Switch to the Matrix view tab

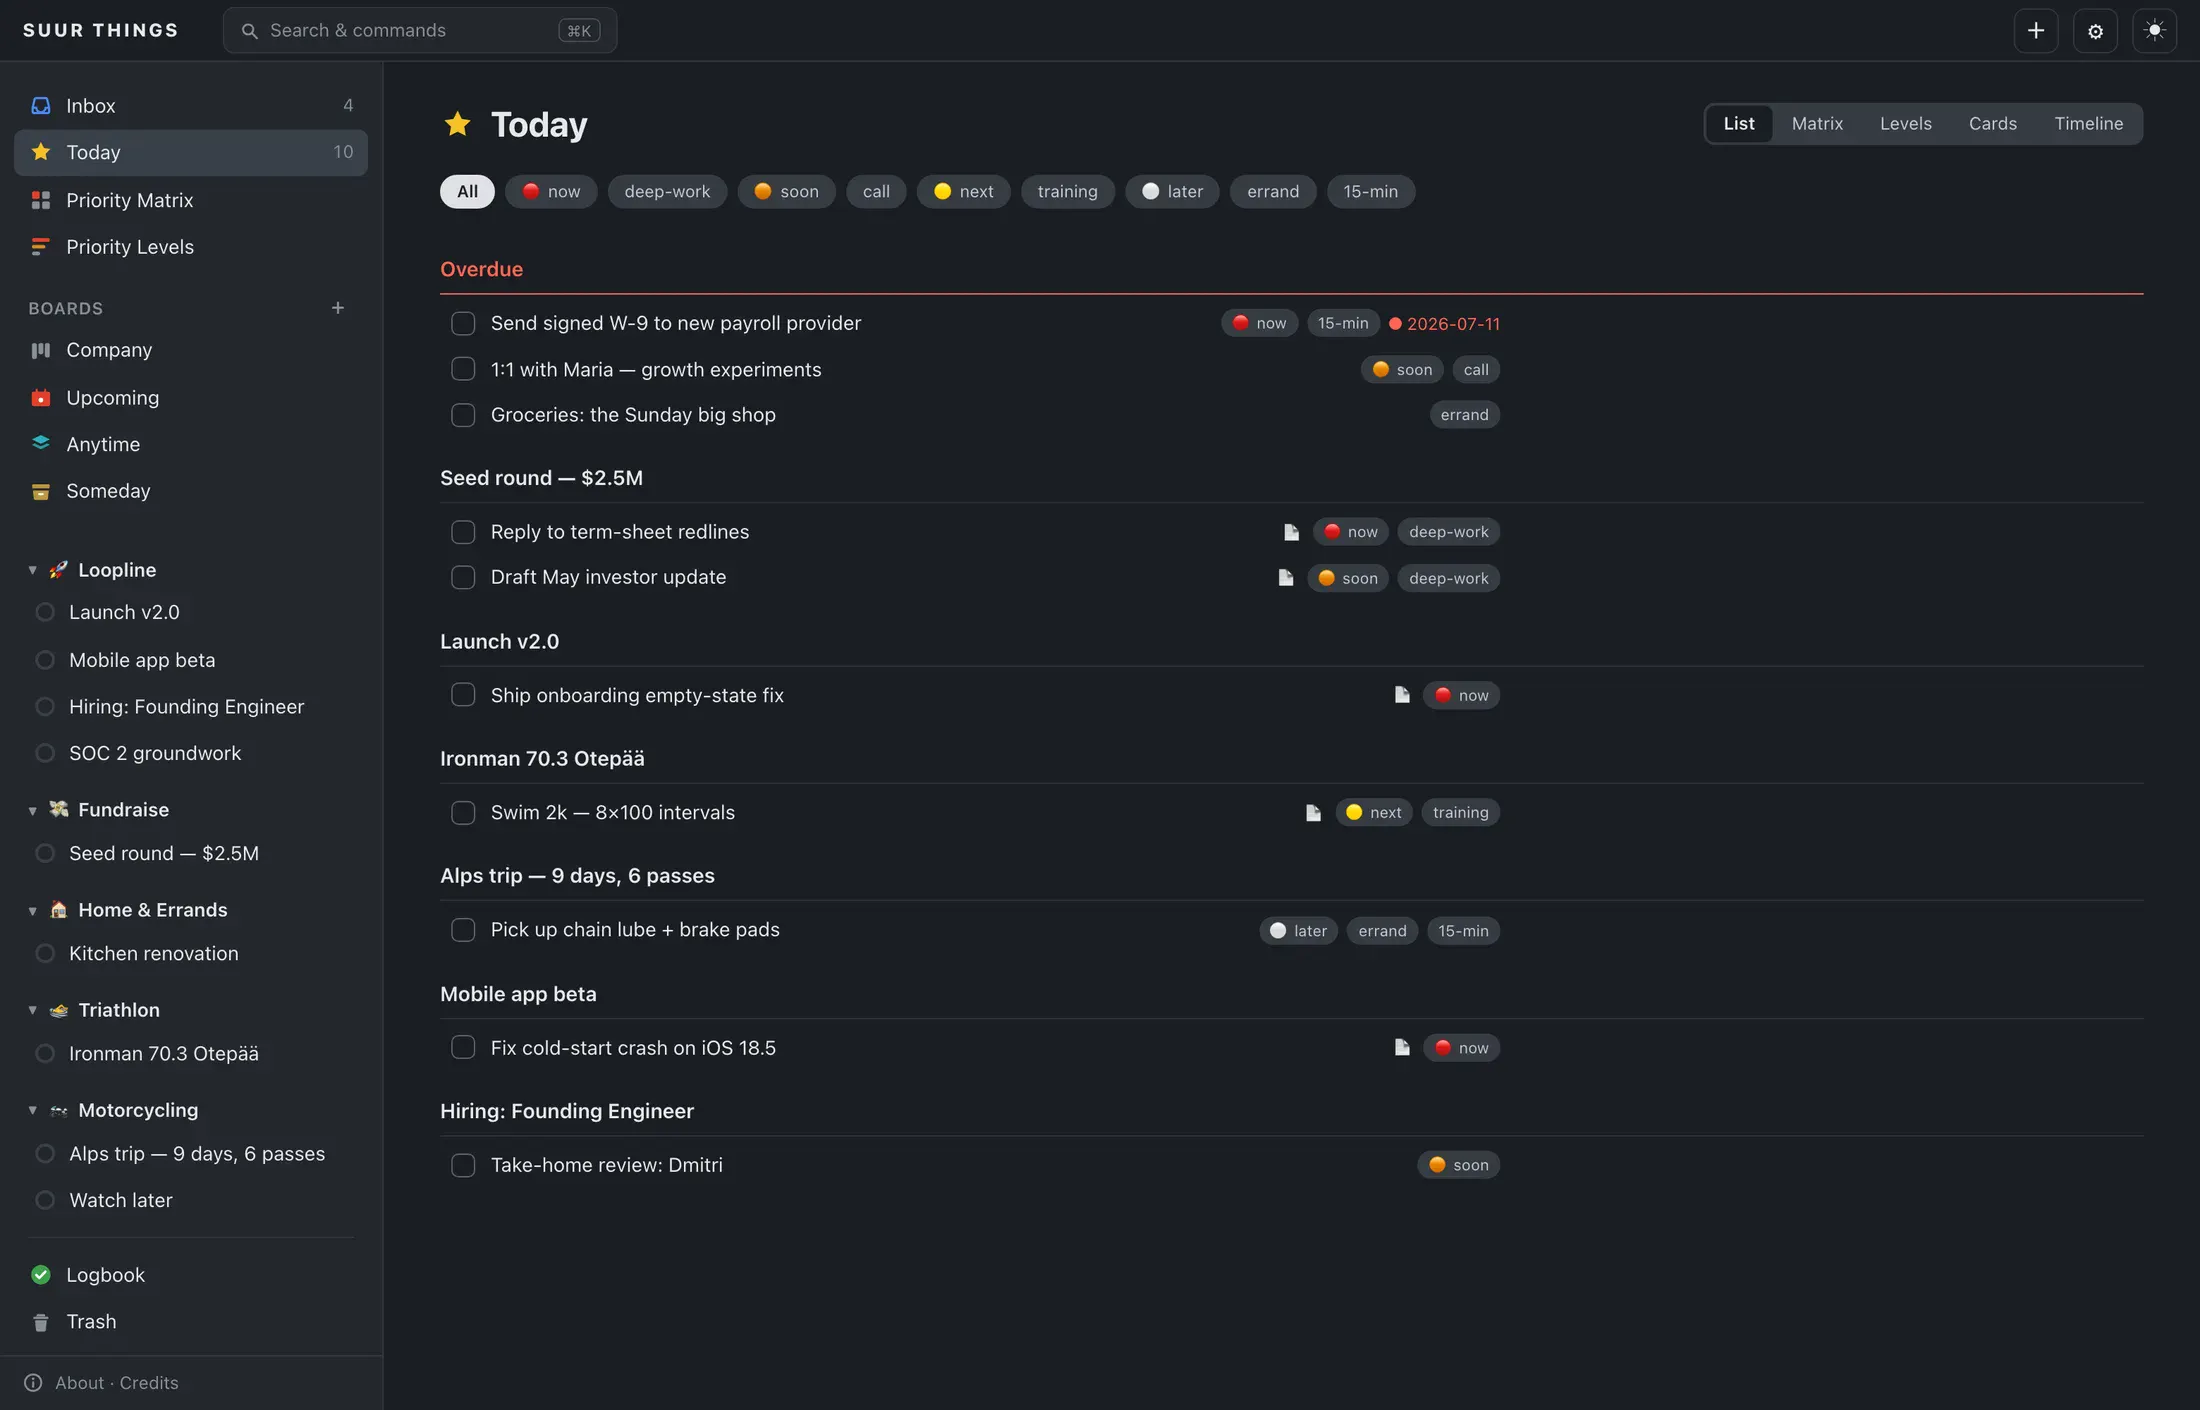click(x=1817, y=124)
